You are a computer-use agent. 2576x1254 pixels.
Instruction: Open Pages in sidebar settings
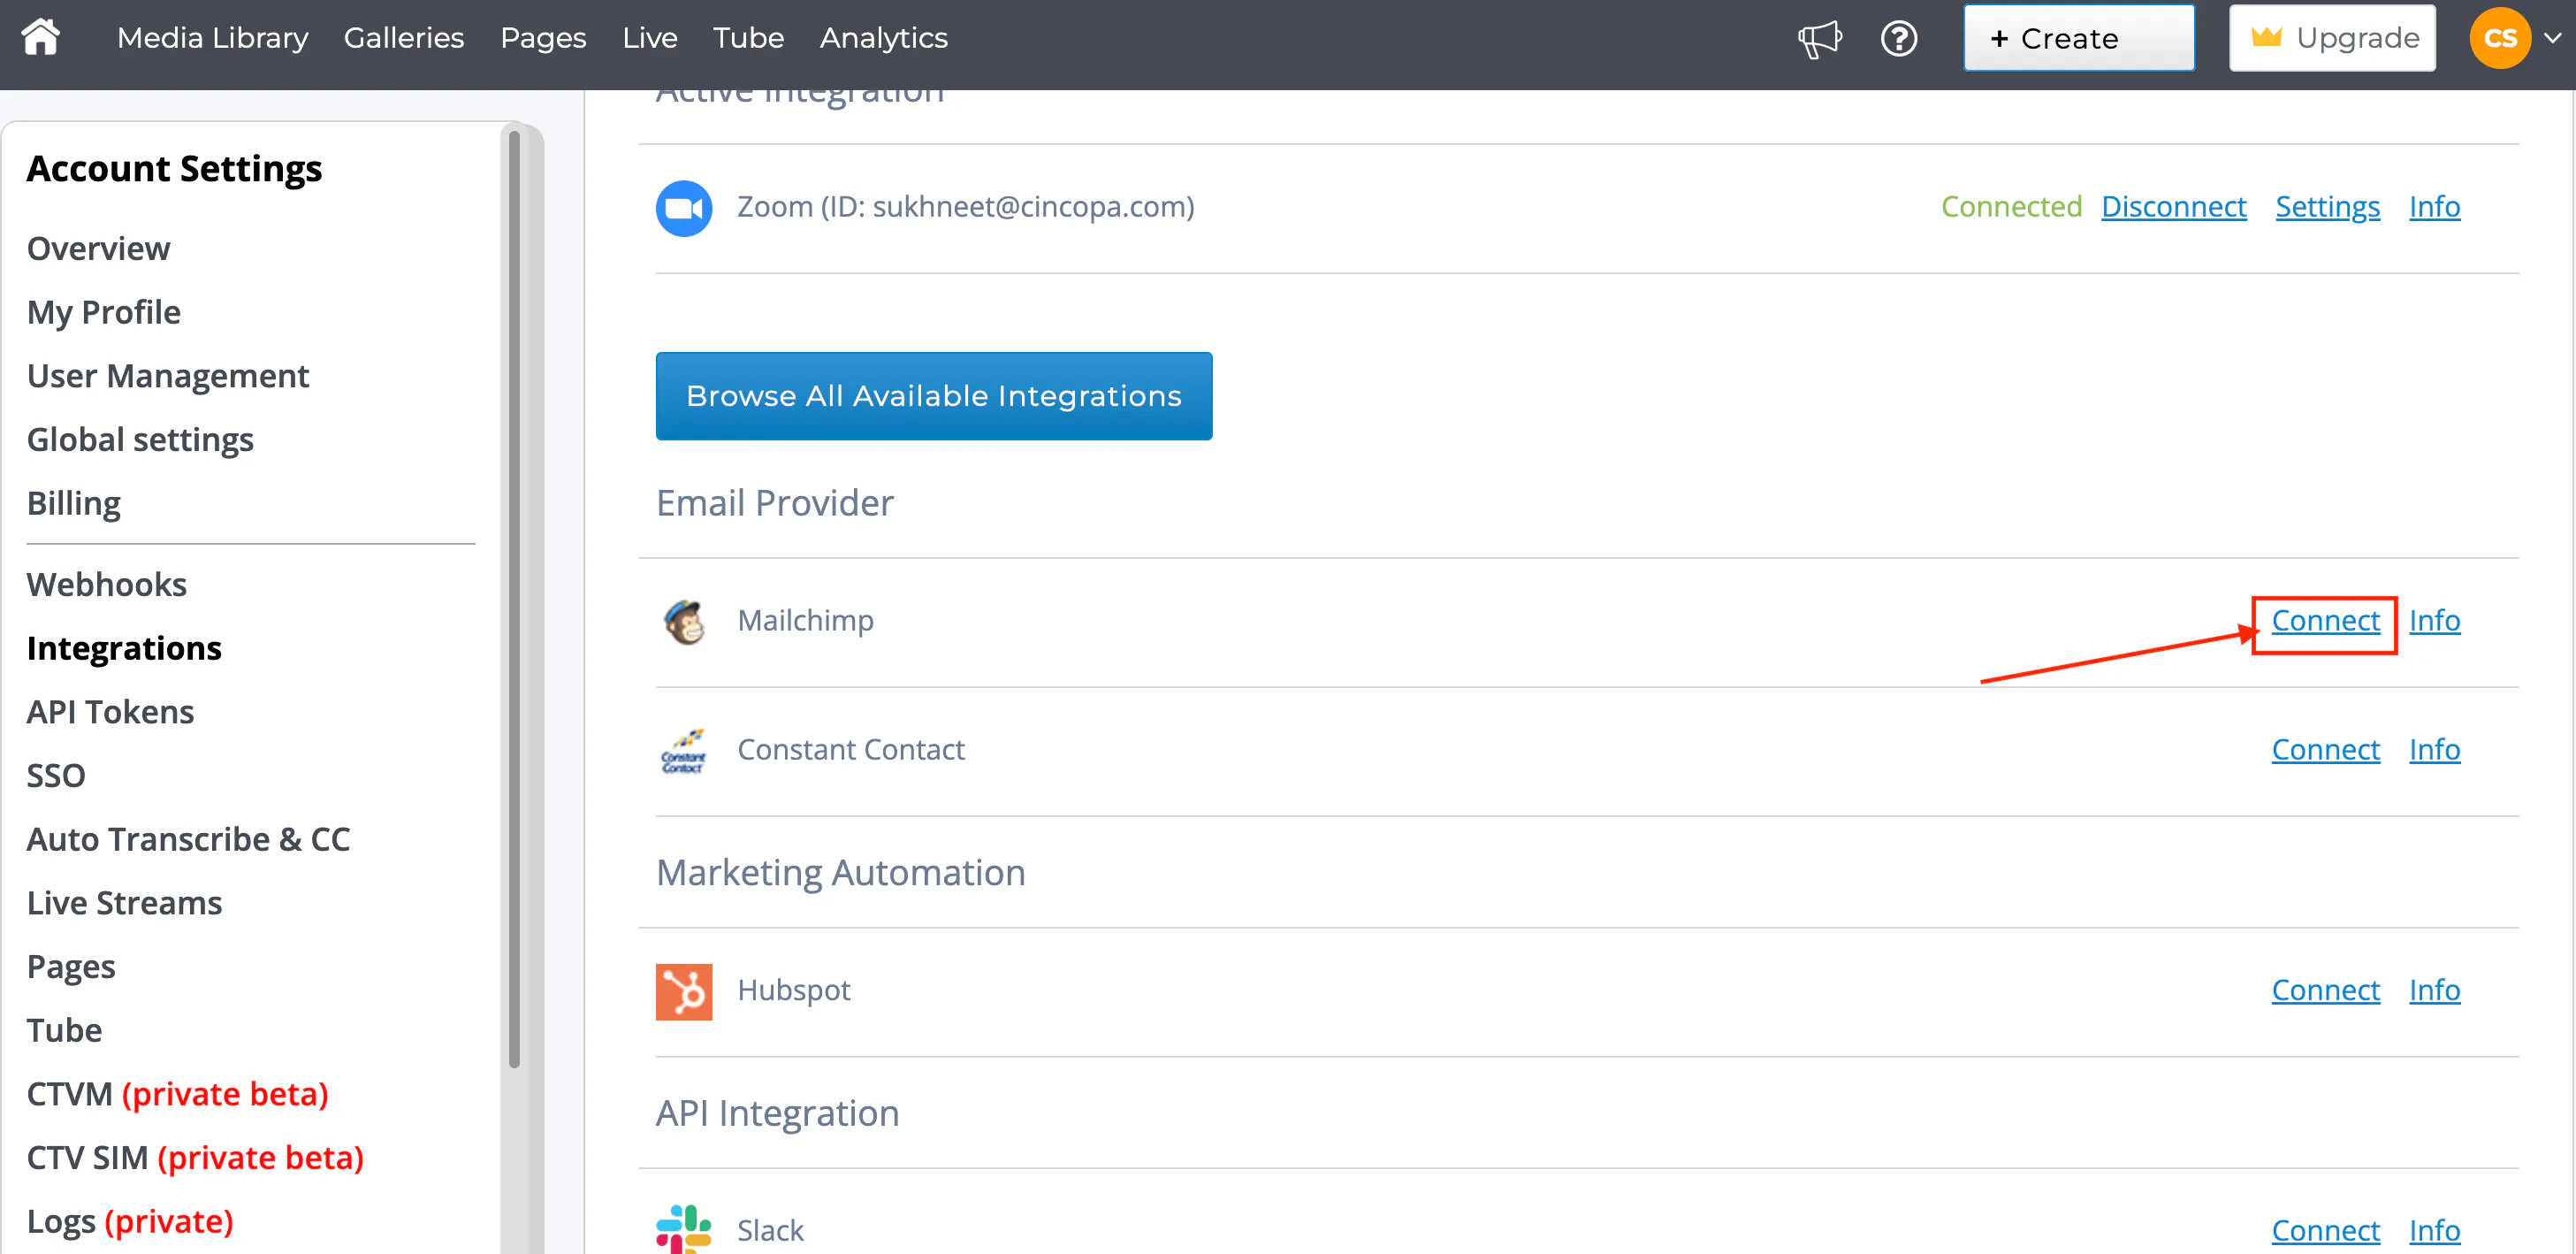pos(71,967)
